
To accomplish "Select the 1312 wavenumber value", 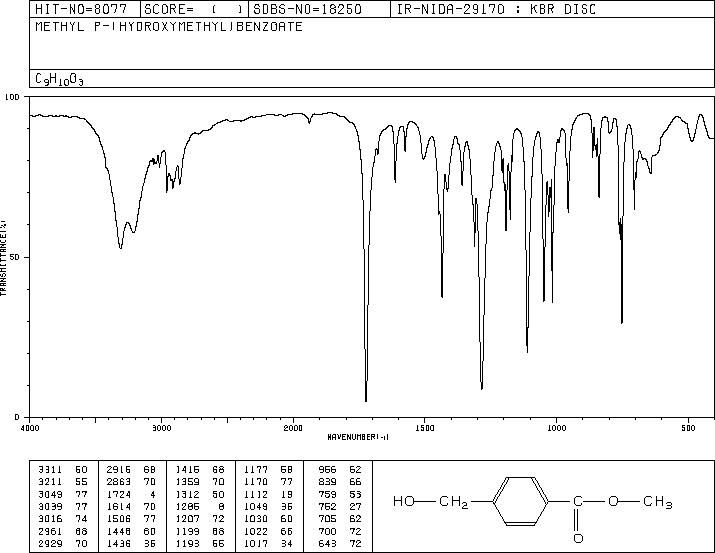I will click(187, 494).
